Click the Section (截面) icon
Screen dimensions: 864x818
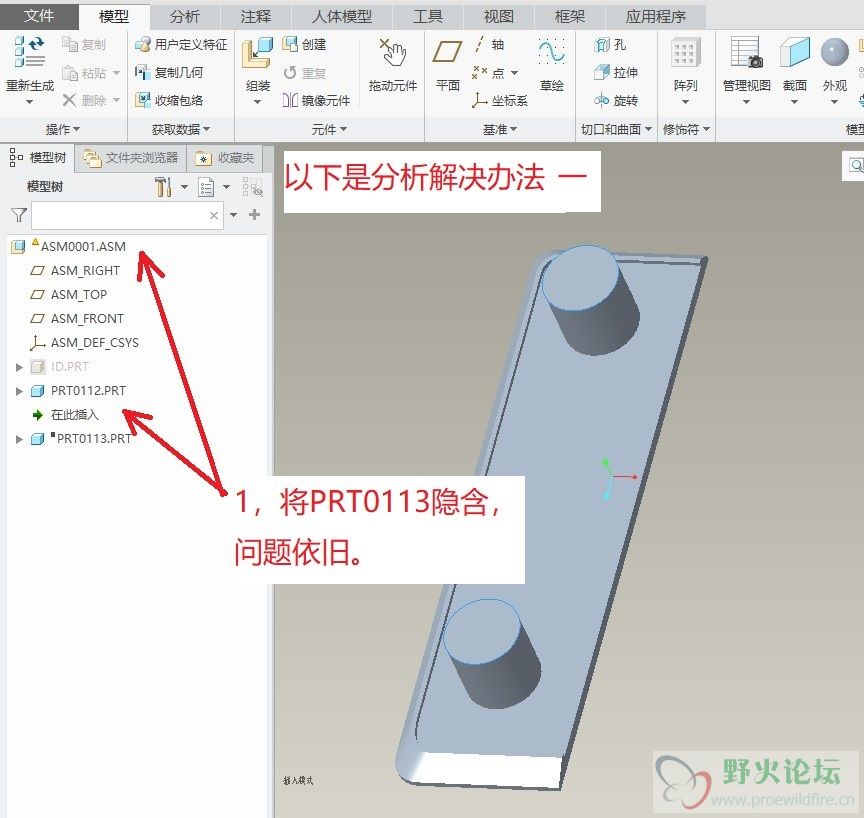point(795,52)
